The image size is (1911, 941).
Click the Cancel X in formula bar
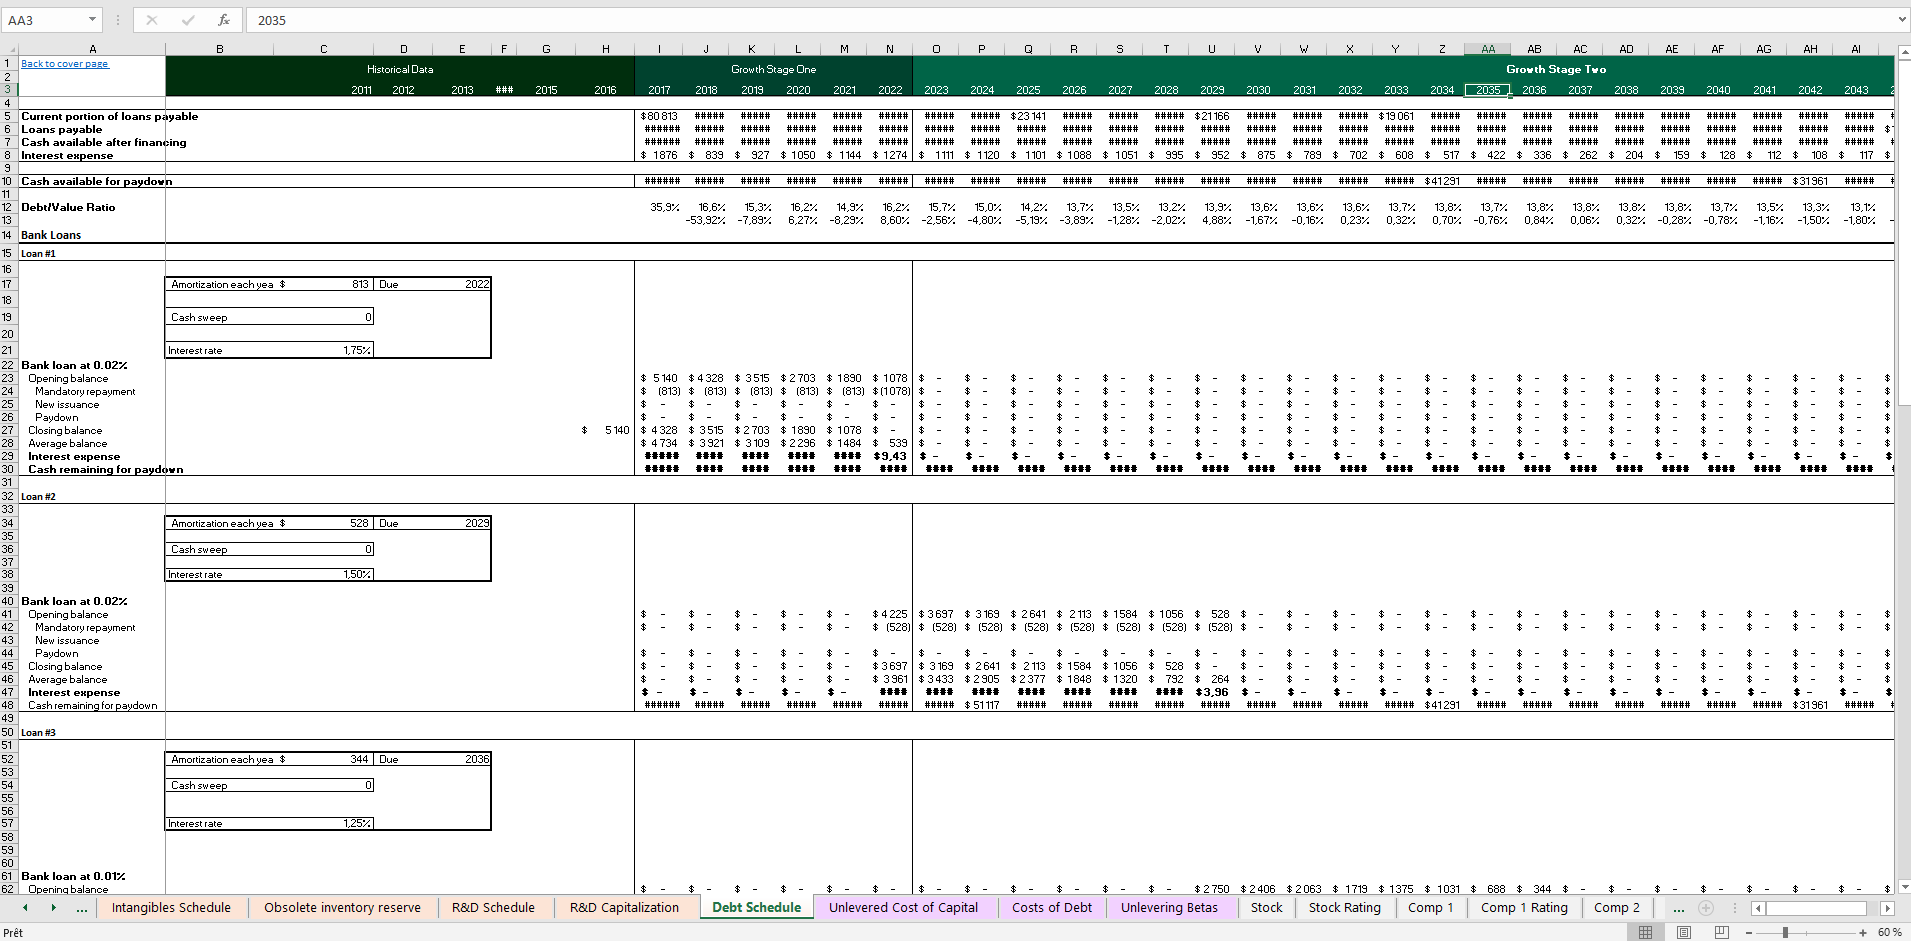tap(152, 20)
